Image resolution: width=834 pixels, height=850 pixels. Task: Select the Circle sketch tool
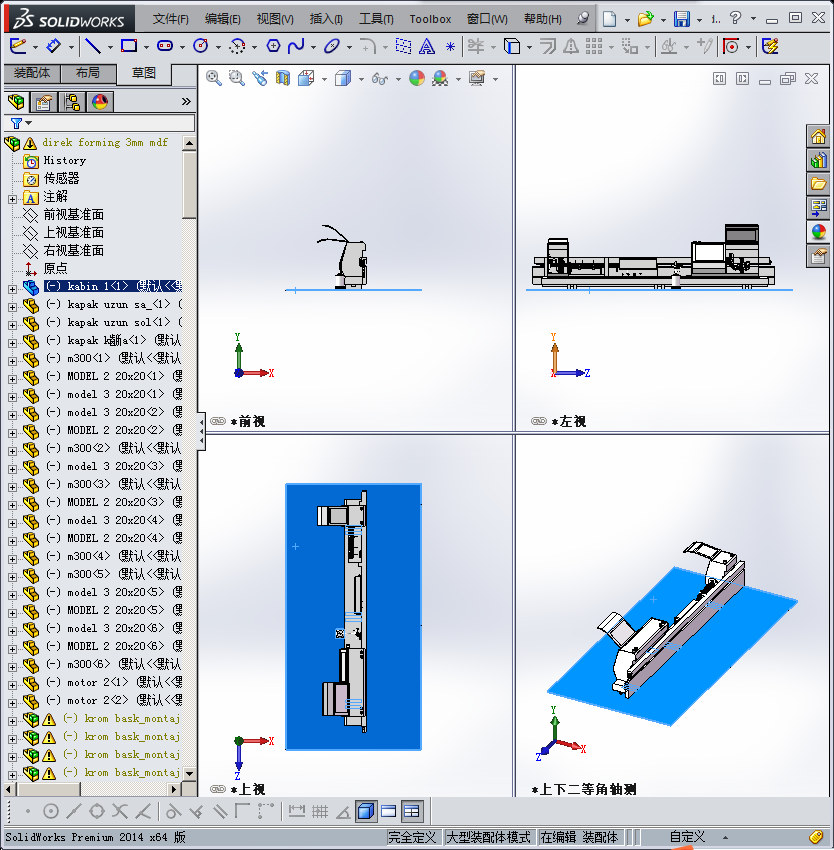pos(201,47)
